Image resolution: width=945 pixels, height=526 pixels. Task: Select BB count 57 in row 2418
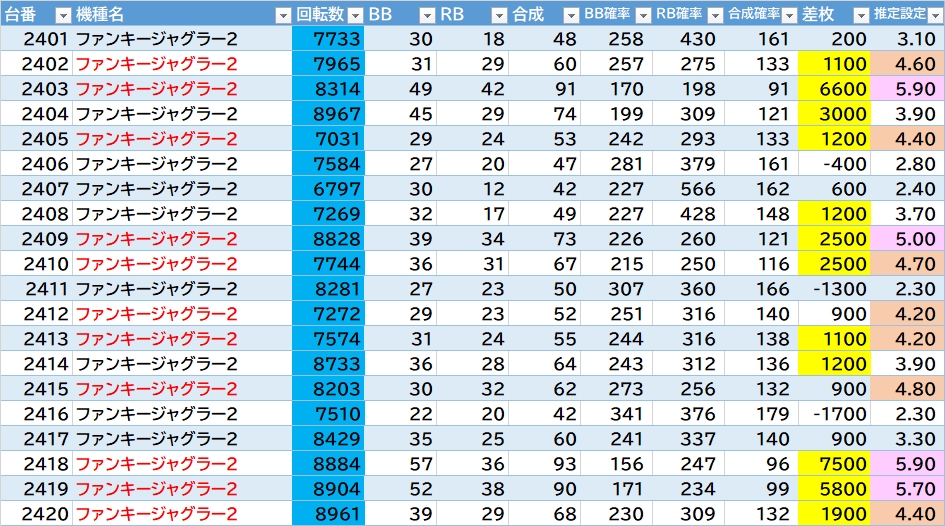(x=400, y=463)
